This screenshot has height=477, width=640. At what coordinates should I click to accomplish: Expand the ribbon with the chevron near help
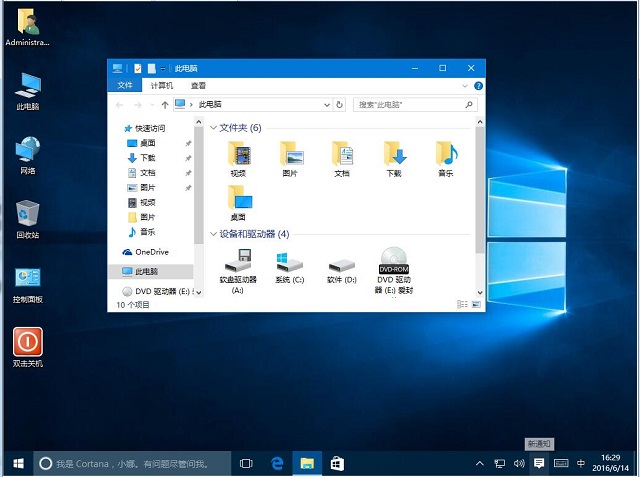click(x=467, y=86)
